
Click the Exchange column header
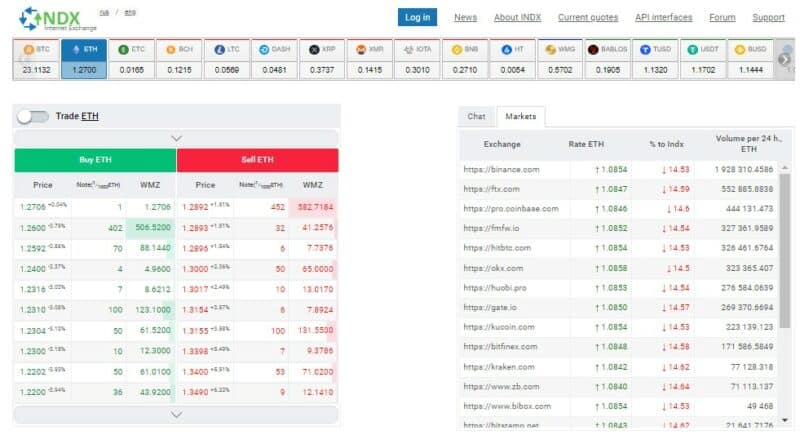pos(502,144)
